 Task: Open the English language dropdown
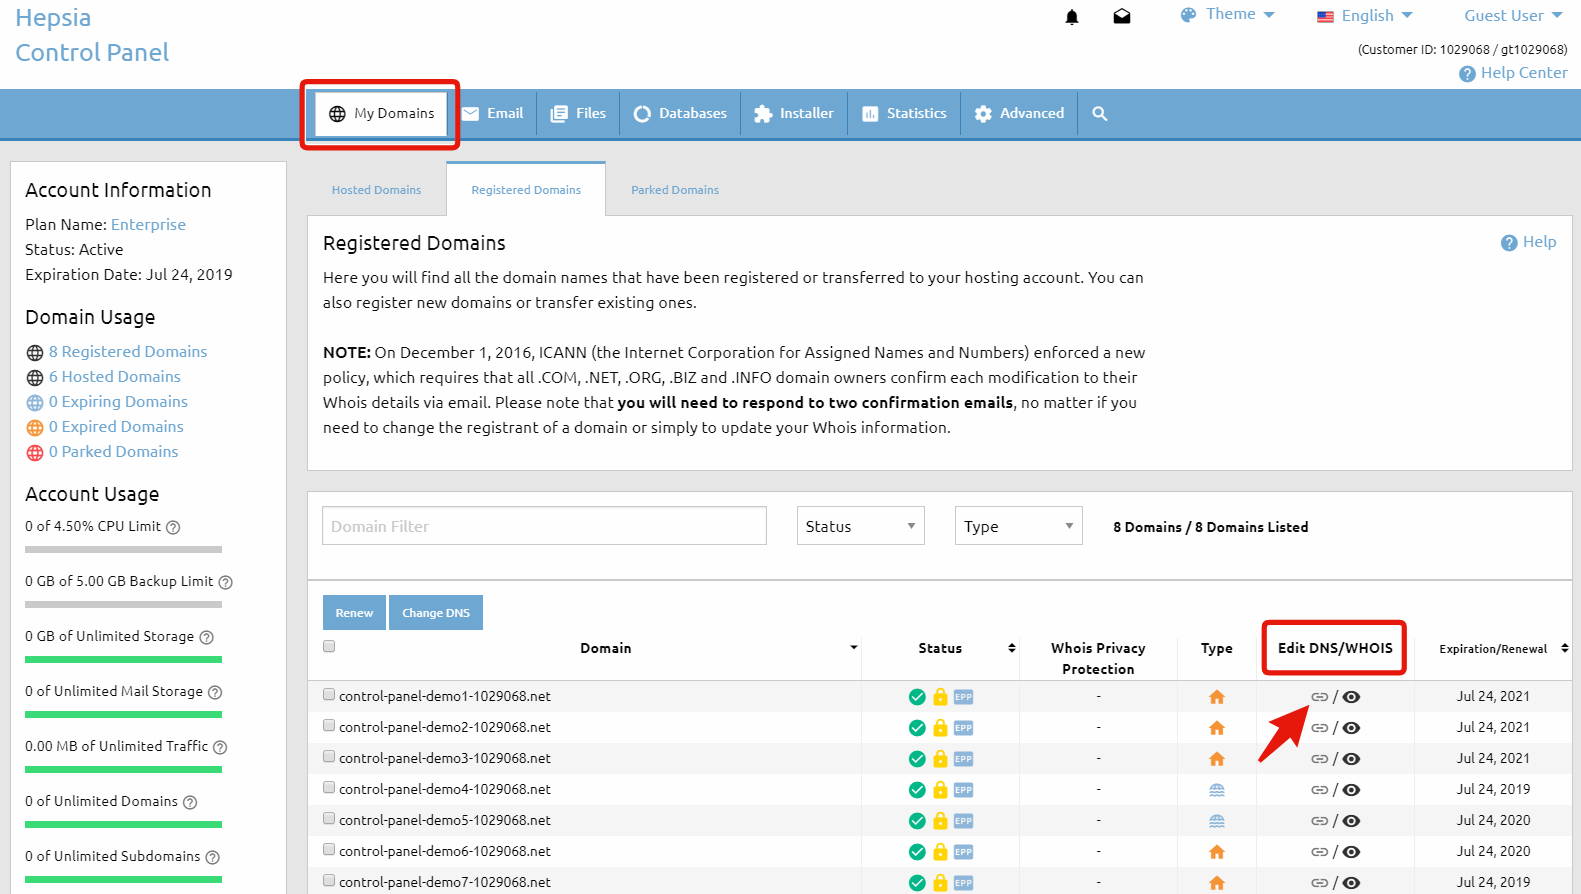coord(1365,16)
